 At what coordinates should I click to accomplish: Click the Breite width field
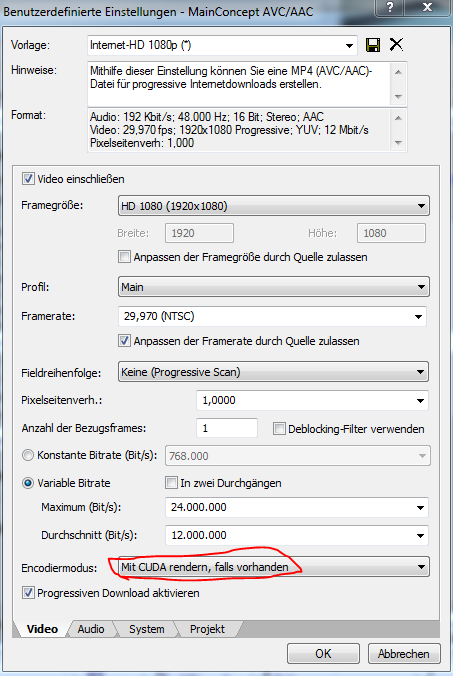(x=199, y=233)
